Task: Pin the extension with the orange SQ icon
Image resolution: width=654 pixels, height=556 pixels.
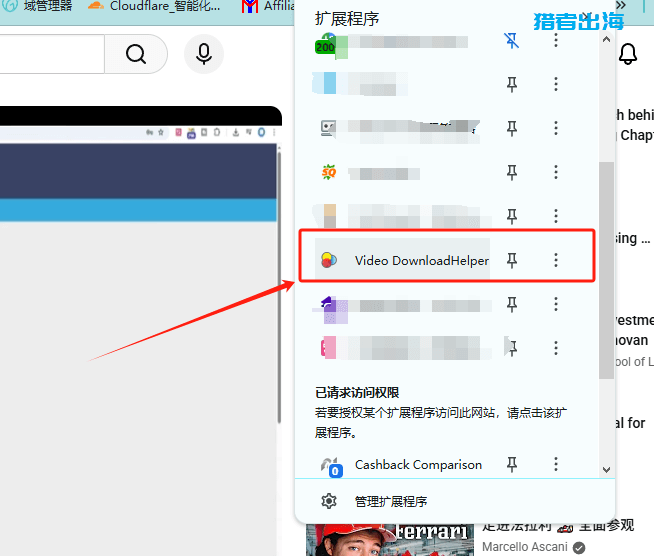Action: tap(512, 172)
